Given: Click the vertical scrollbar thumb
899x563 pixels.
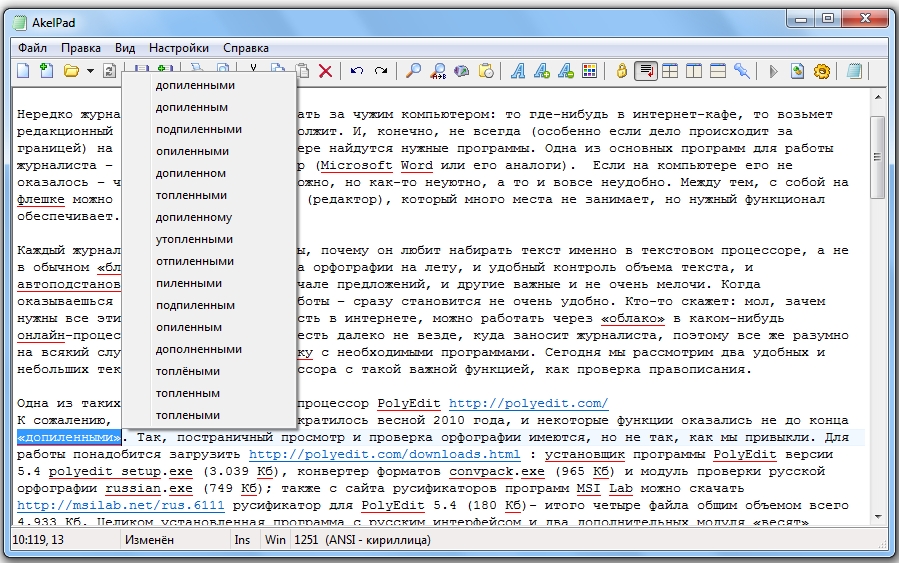Looking at the screenshot, I should pos(878,157).
